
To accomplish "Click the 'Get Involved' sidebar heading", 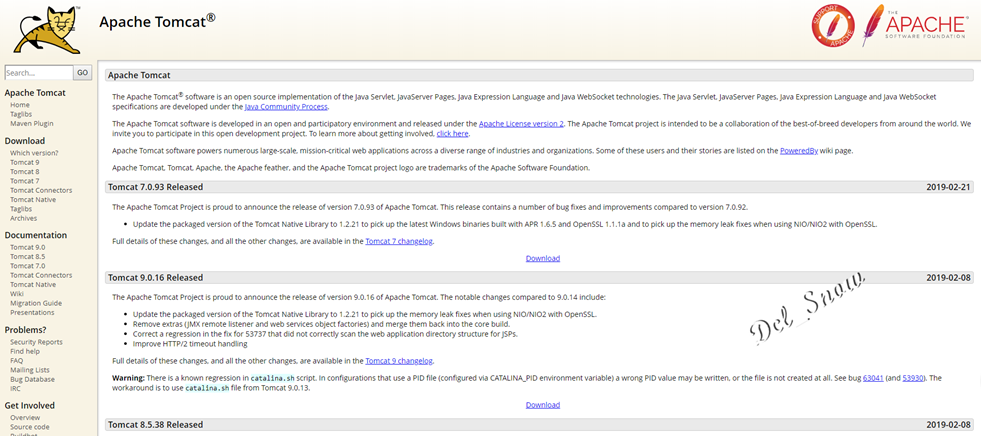I will [29, 405].
